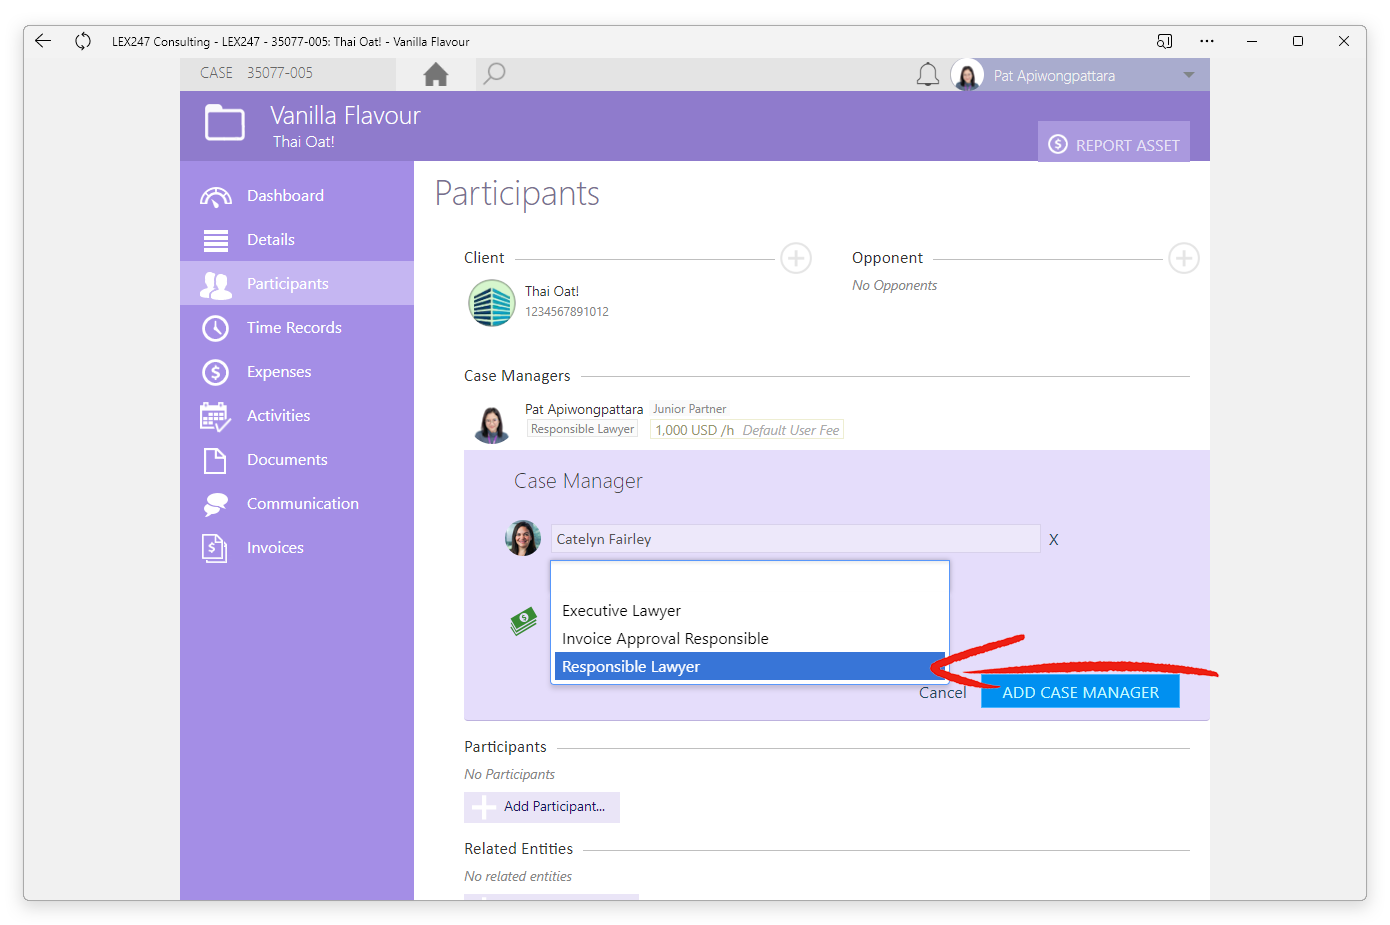This screenshot has width=1390, height=925.
Task: Clear the case manager with X
Action: click(x=1054, y=539)
